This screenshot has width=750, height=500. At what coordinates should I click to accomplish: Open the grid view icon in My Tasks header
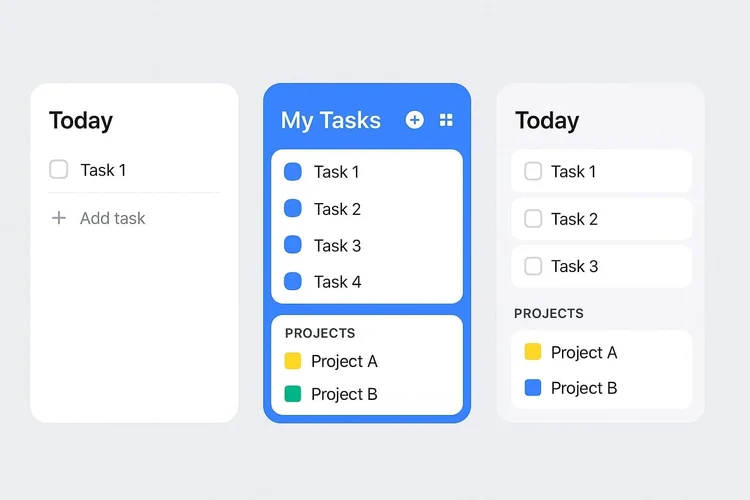click(446, 120)
